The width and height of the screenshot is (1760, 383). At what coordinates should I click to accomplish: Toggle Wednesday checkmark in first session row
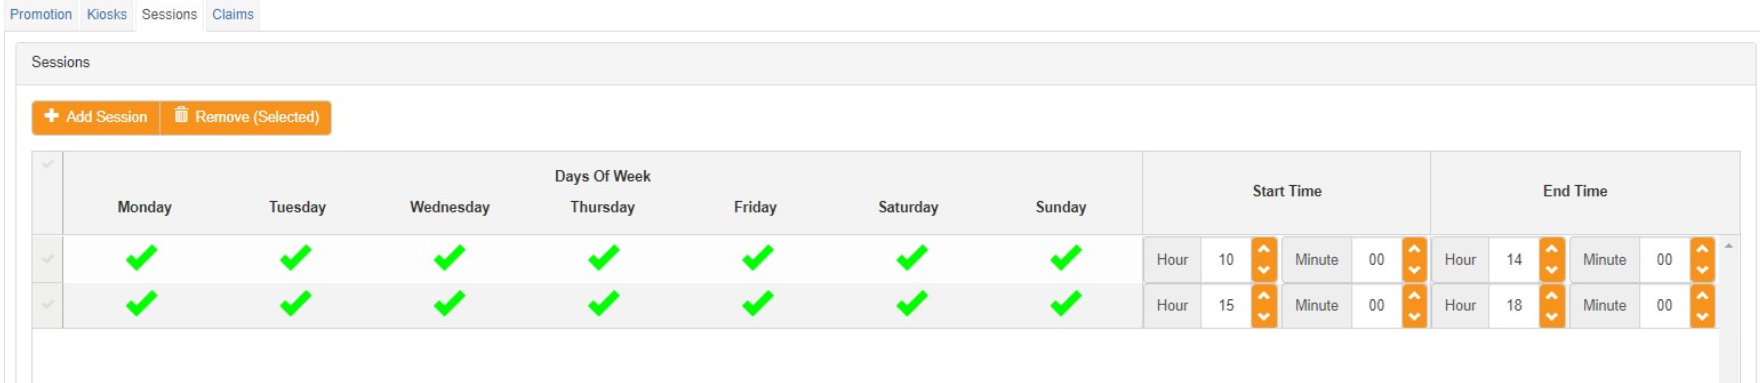click(450, 258)
